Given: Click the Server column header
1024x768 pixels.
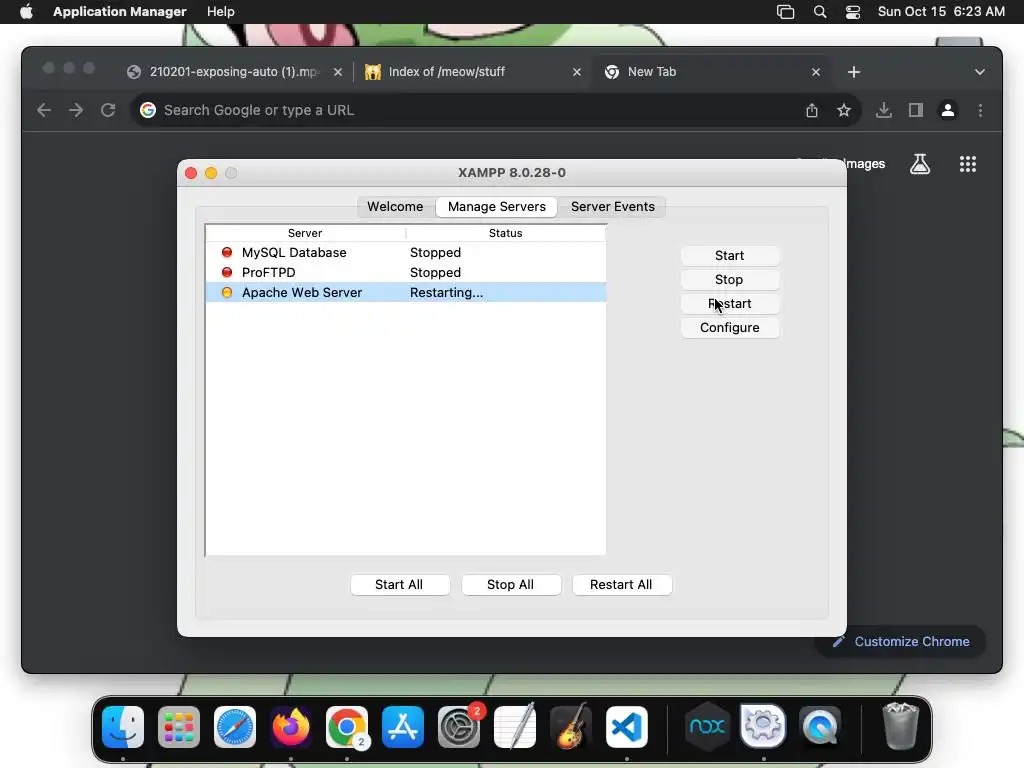Looking at the screenshot, I should click(x=305, y=233).
